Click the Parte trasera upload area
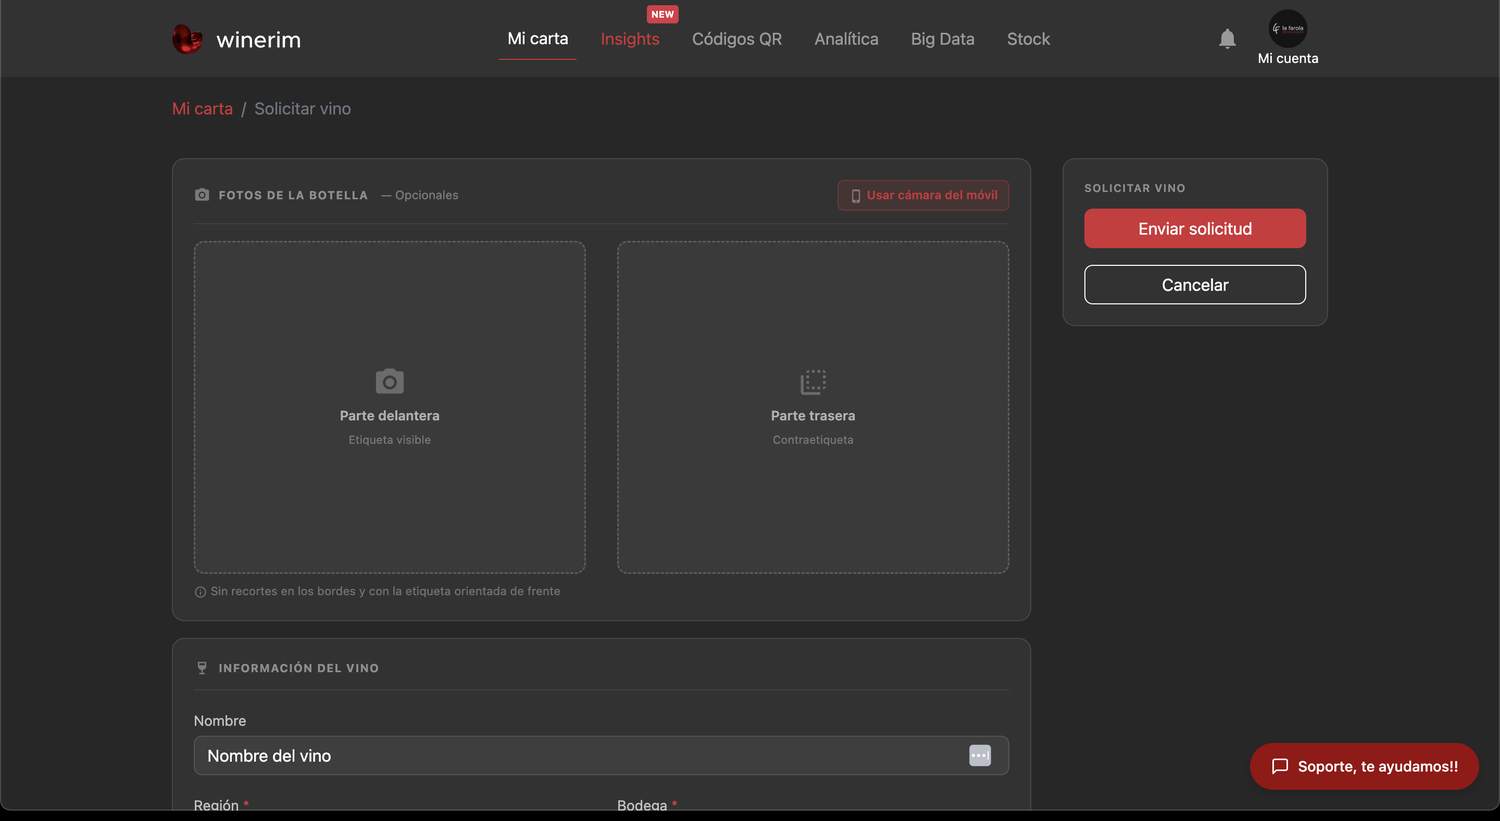1500x821 pixels. (813, 407)
